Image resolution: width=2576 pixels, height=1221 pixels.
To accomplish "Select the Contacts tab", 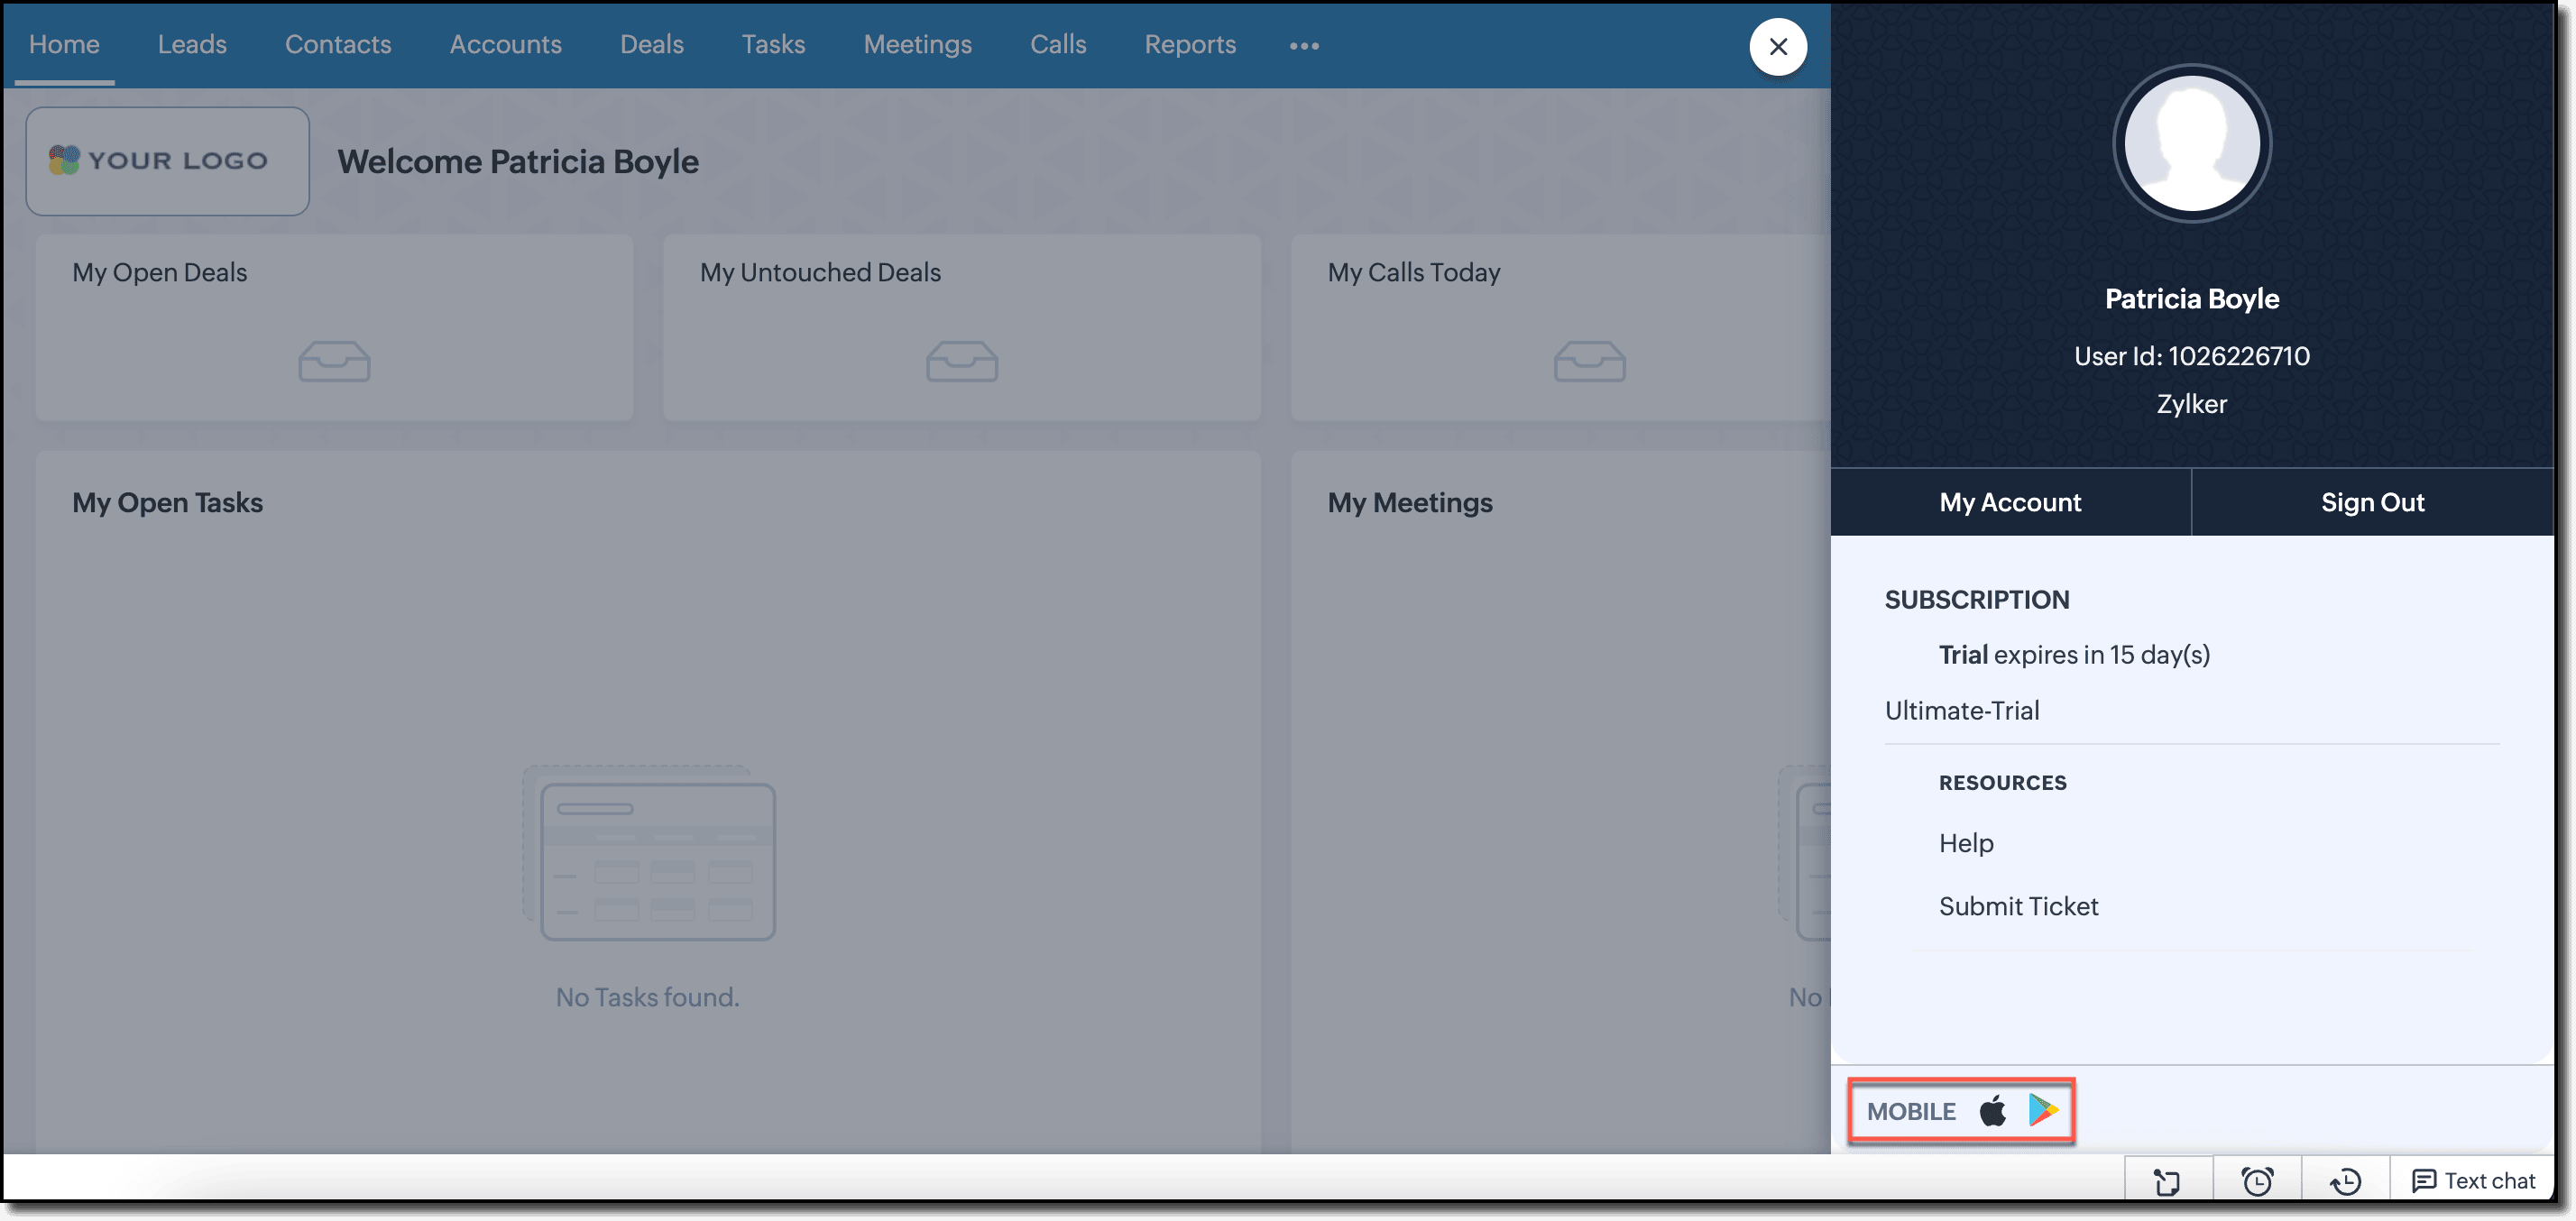I will pos(338,44).
